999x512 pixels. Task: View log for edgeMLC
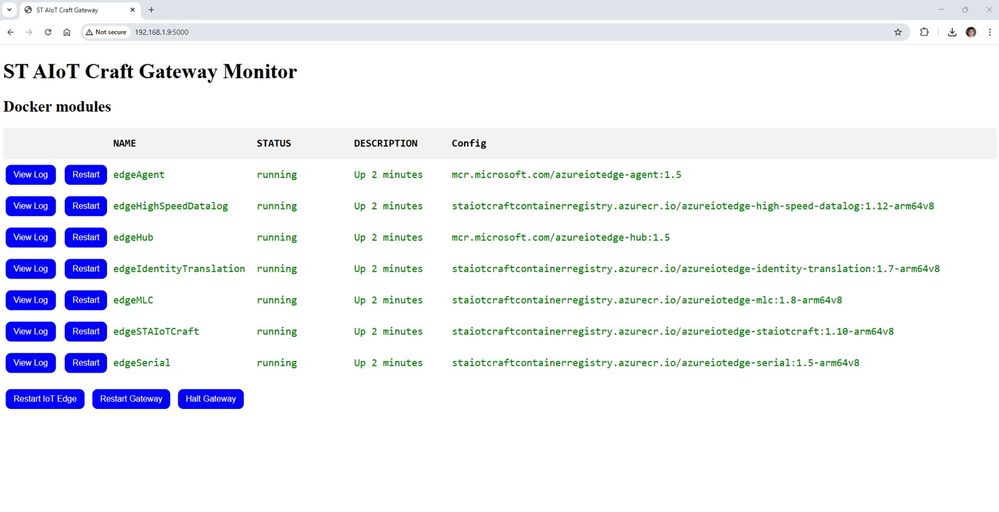[31, 299]
